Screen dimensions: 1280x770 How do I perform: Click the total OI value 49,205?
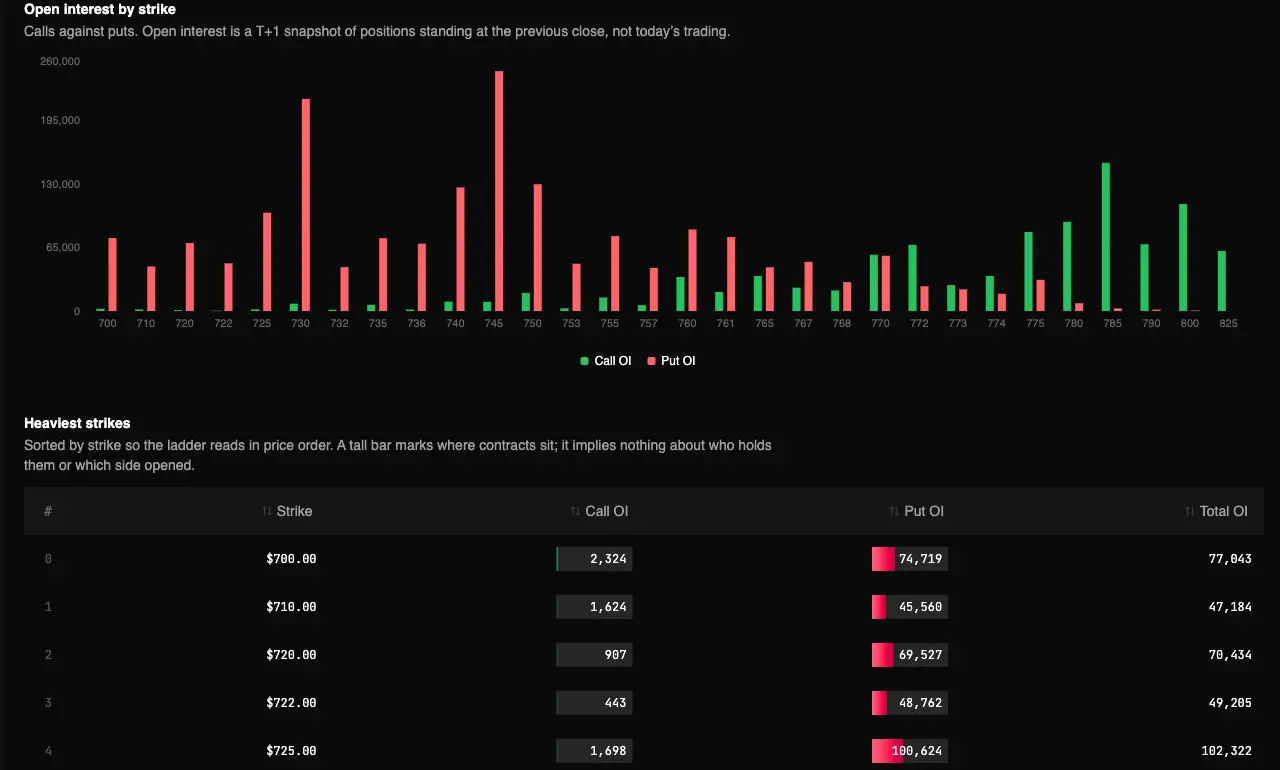pyautogui.click(x=1230, y=703)
